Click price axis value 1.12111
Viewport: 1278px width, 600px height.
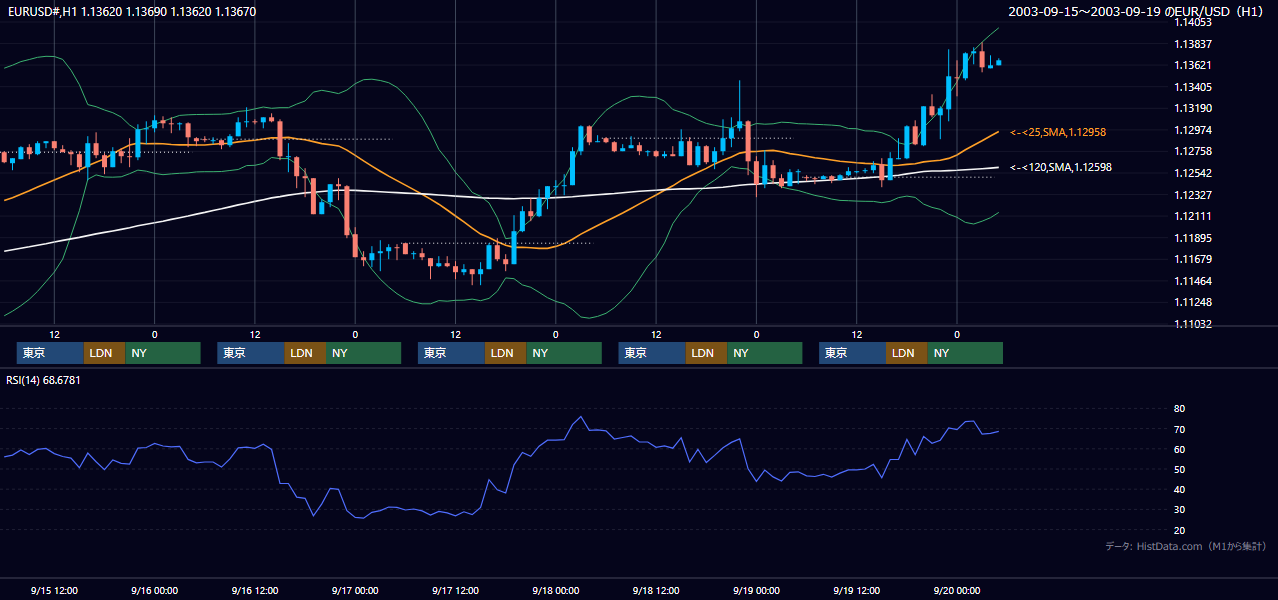(1193, 216)
